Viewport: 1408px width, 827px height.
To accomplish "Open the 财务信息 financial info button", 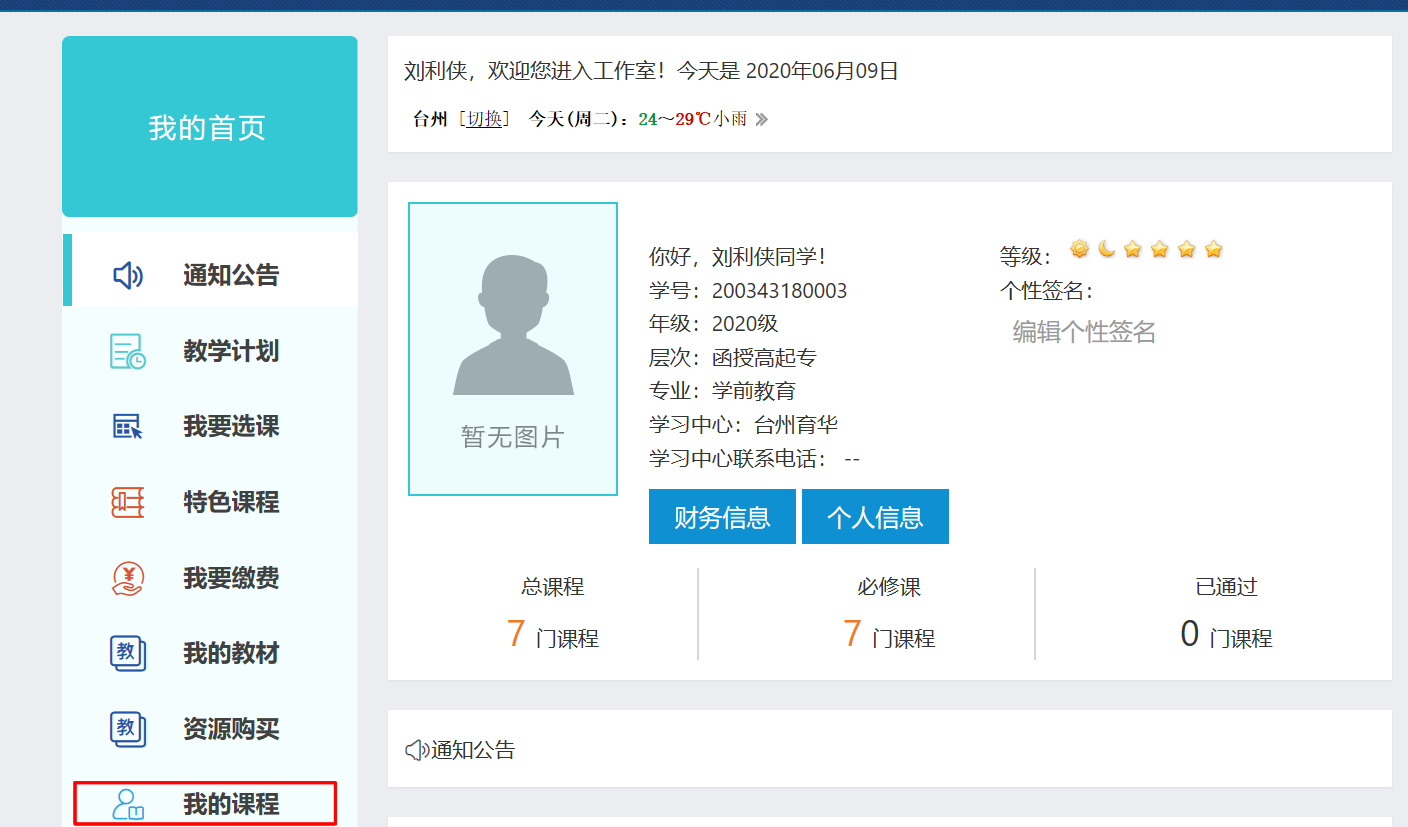I will coord(722,517).
